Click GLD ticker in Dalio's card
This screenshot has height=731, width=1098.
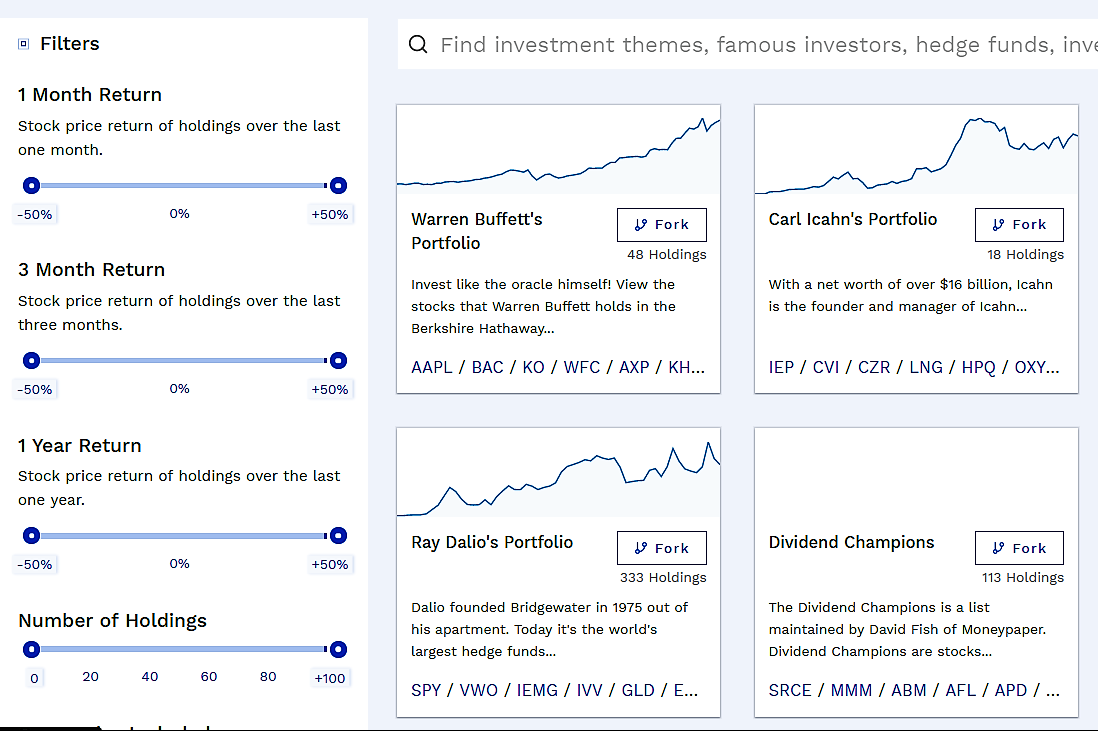(x=638, y=690)
